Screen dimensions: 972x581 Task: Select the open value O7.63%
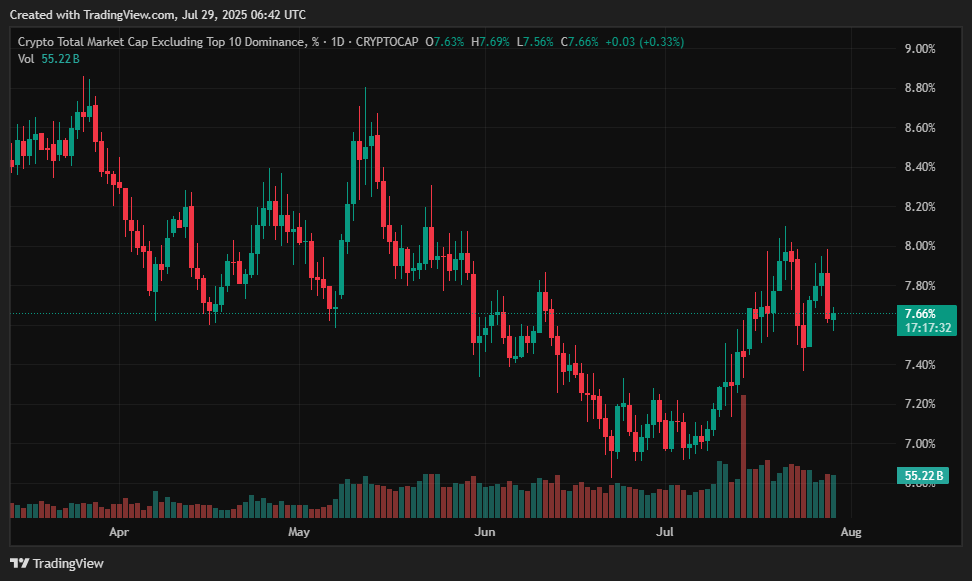pyautogui.click(x=445, y=42)
